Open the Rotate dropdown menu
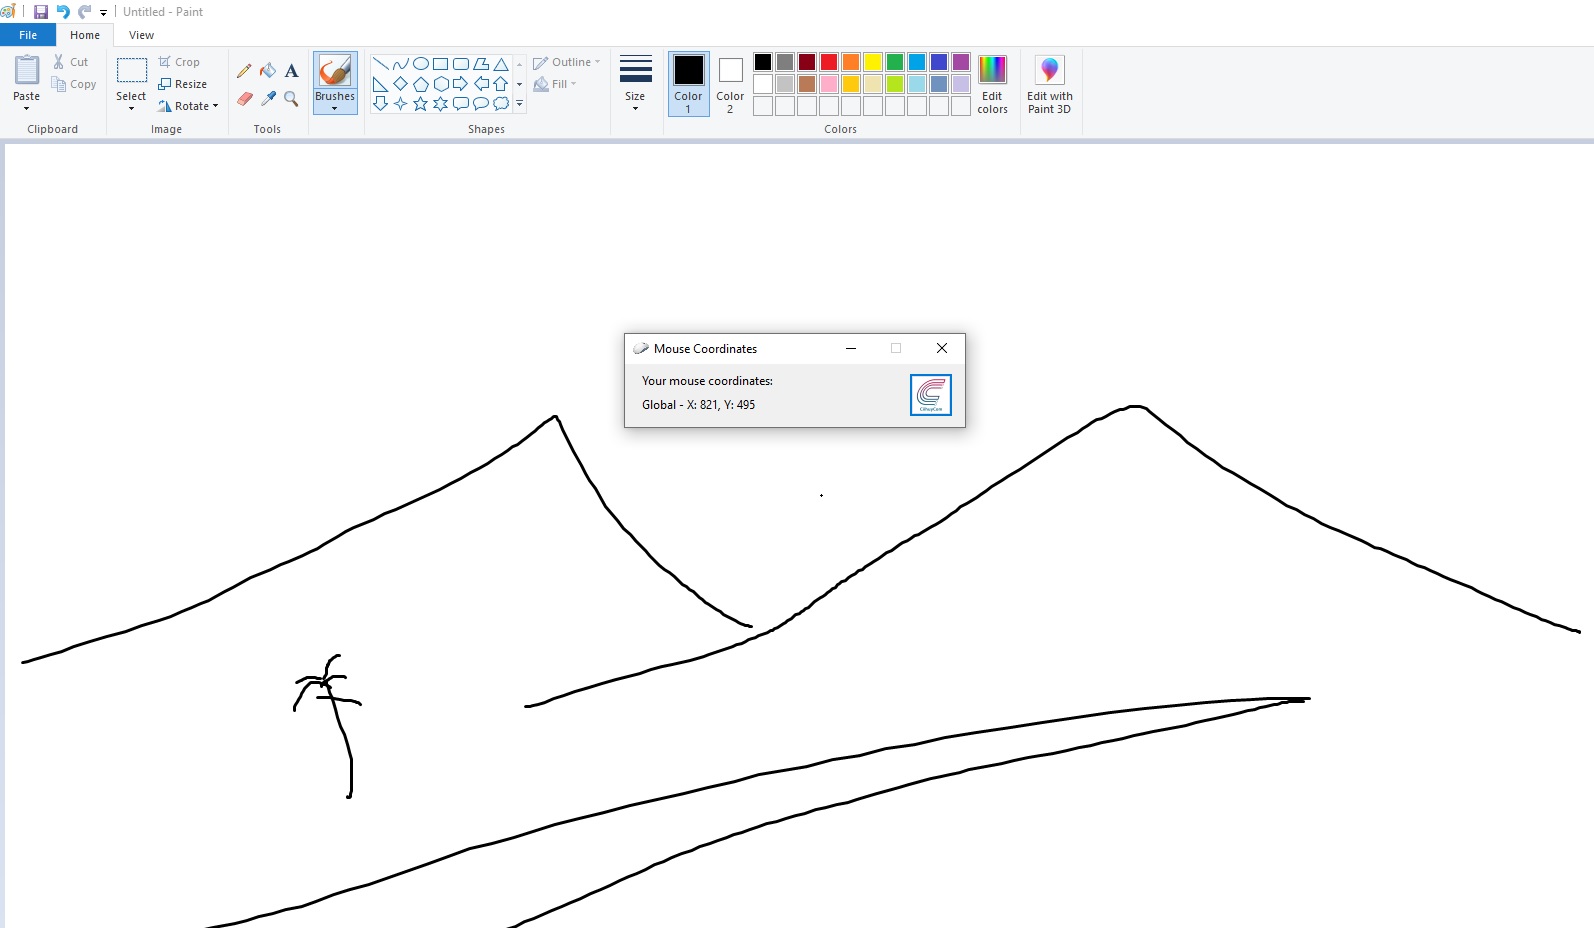Screen dimensions: 1594x928 pyautogui.click(x=188, y=106)
